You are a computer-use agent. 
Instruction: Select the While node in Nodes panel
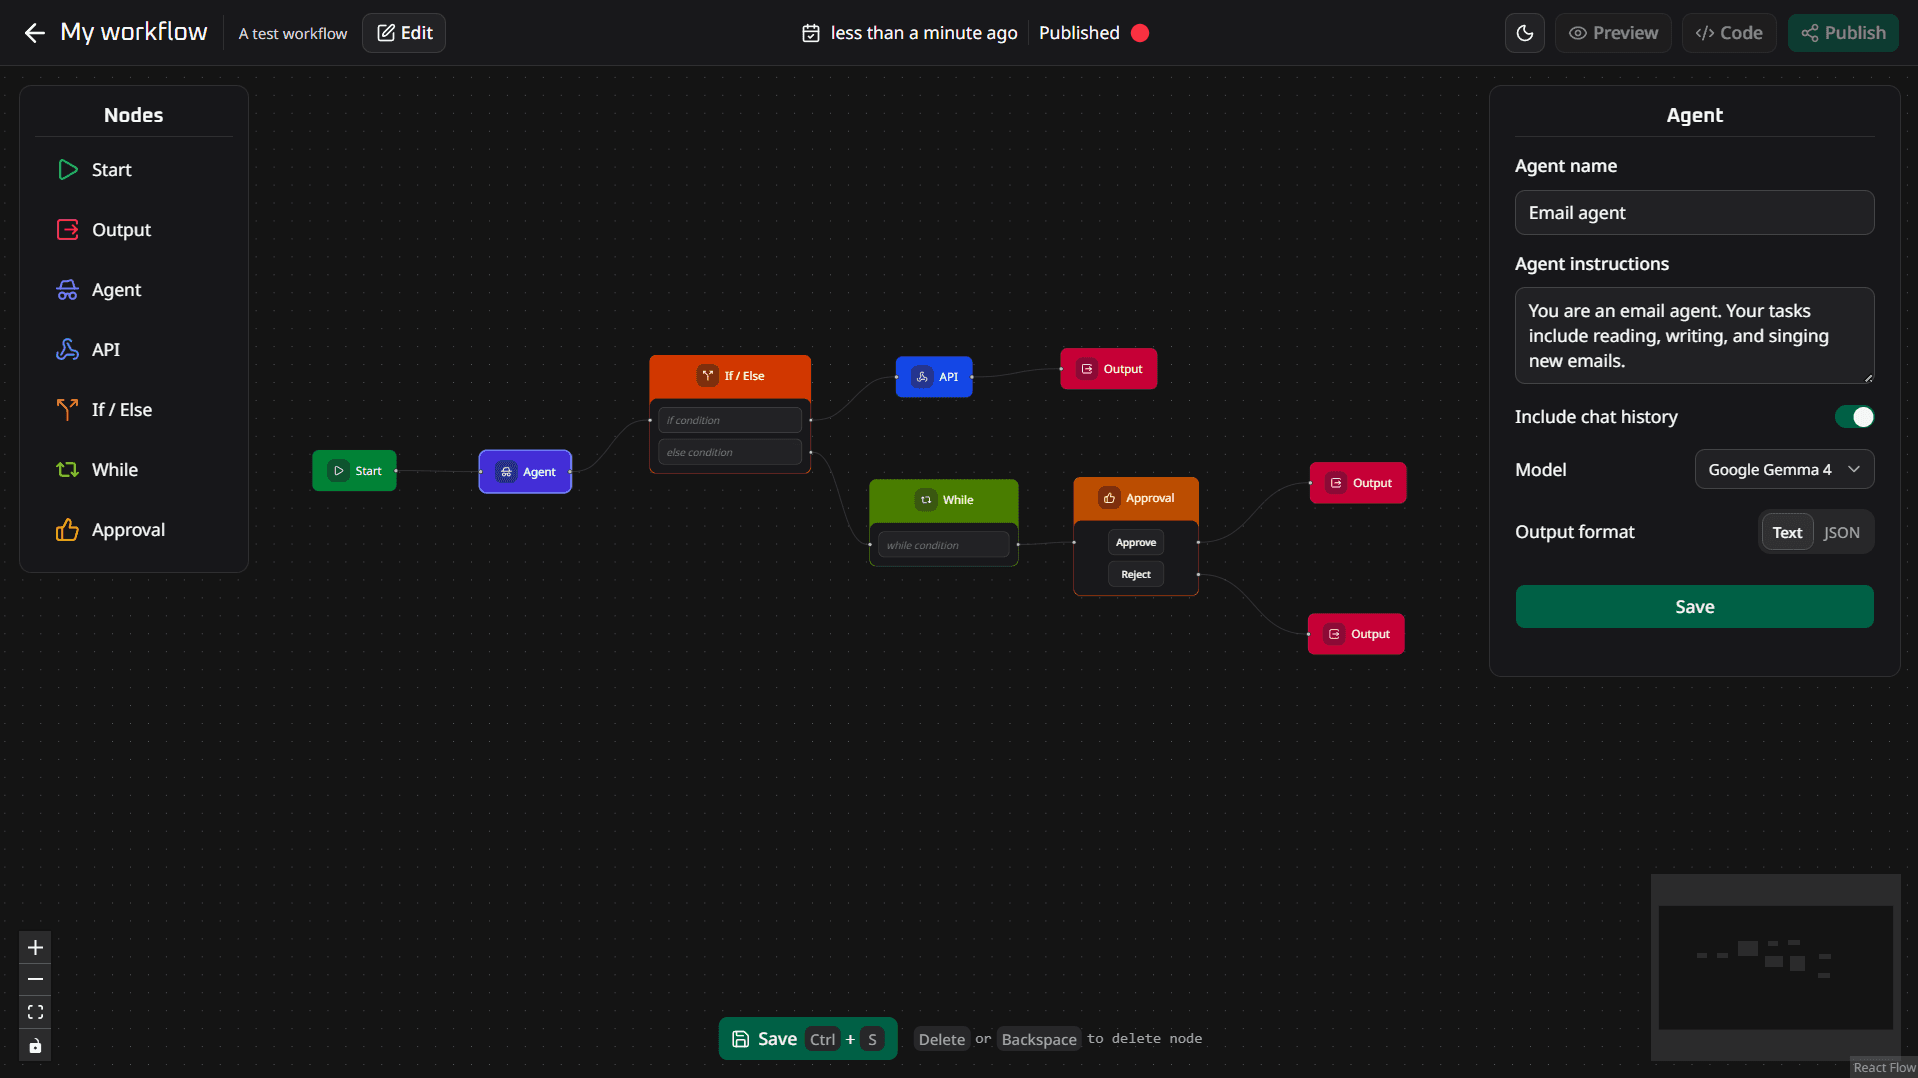pos(134,470)
